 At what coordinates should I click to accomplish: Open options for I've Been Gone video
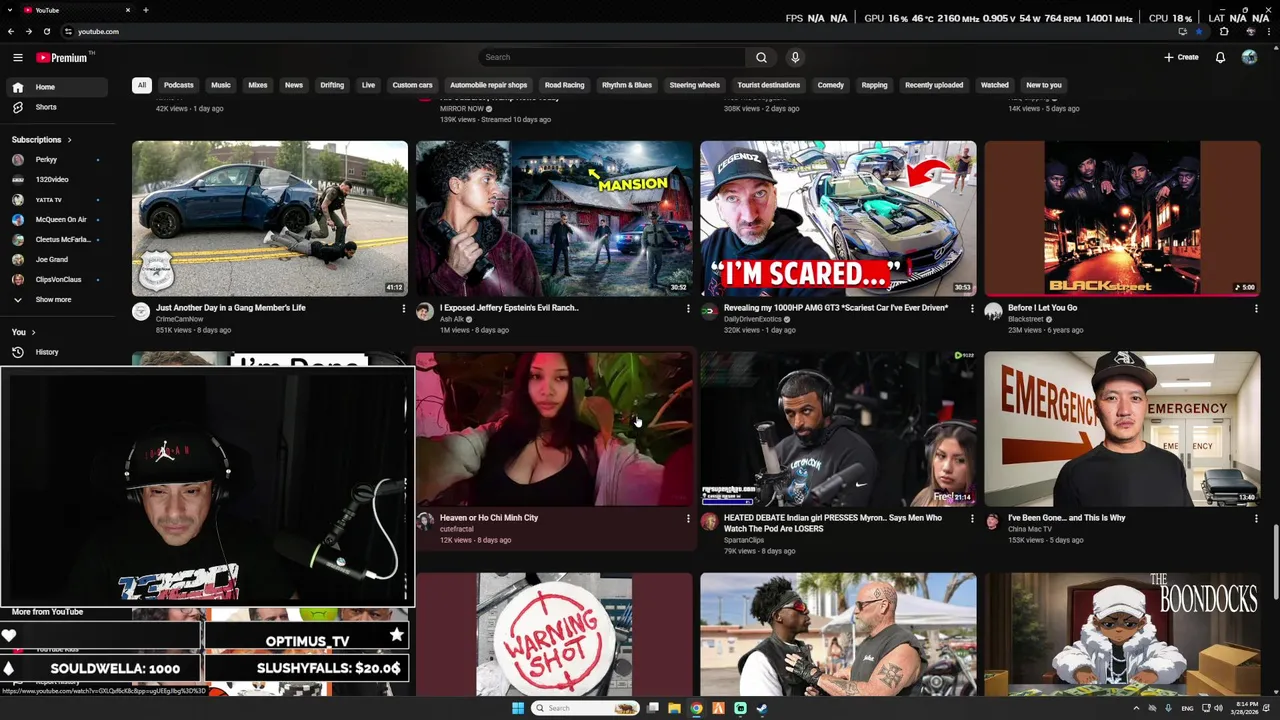pyautogui.click(x=1256, y=519)
